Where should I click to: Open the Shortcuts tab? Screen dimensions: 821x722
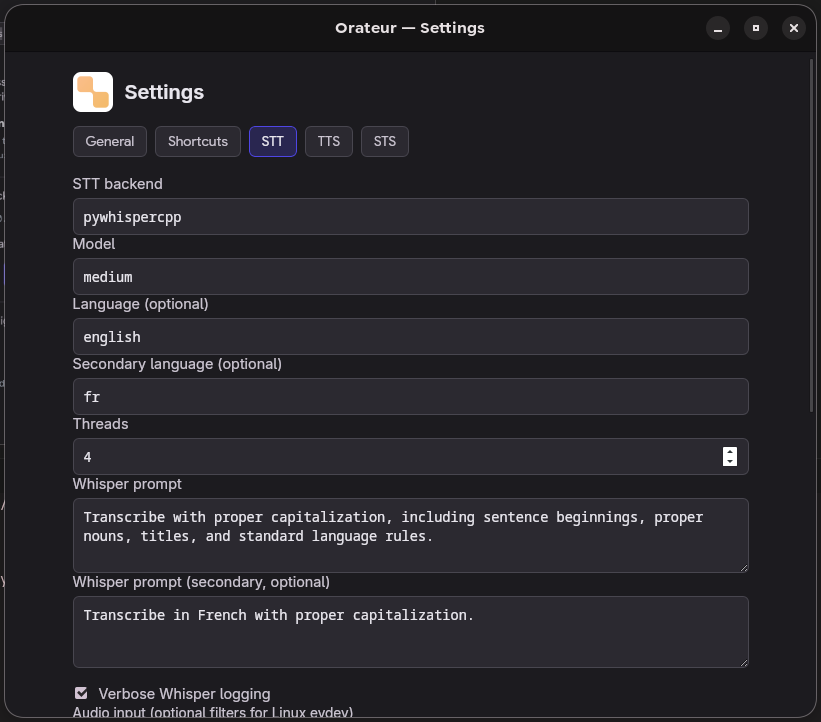point(198,141)
